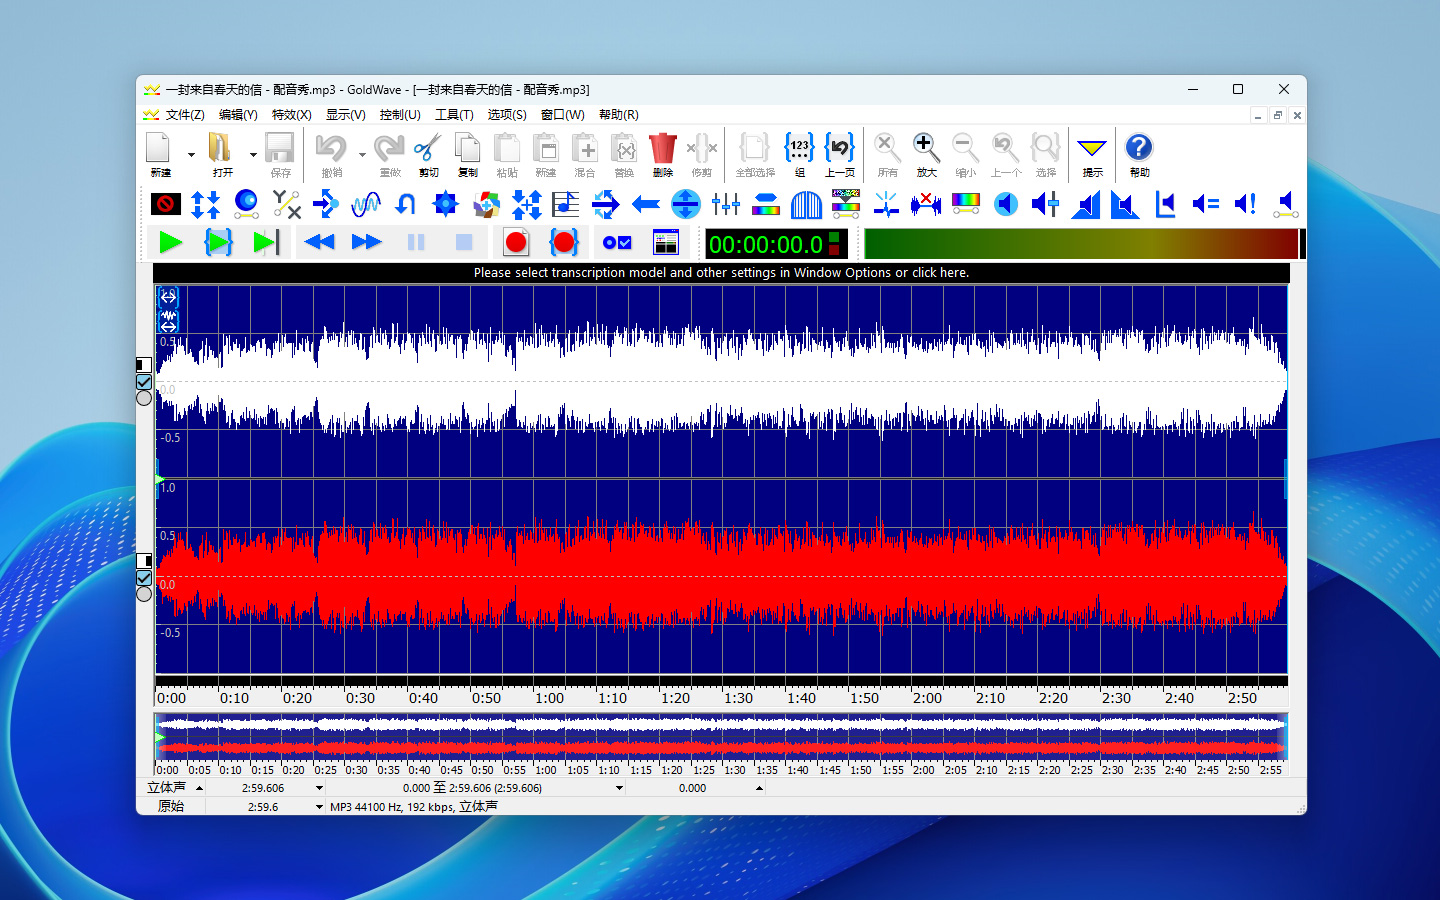Click the Zoom In (放大) magnifier button
This screenshot has height=900, width=1440.
927,155
